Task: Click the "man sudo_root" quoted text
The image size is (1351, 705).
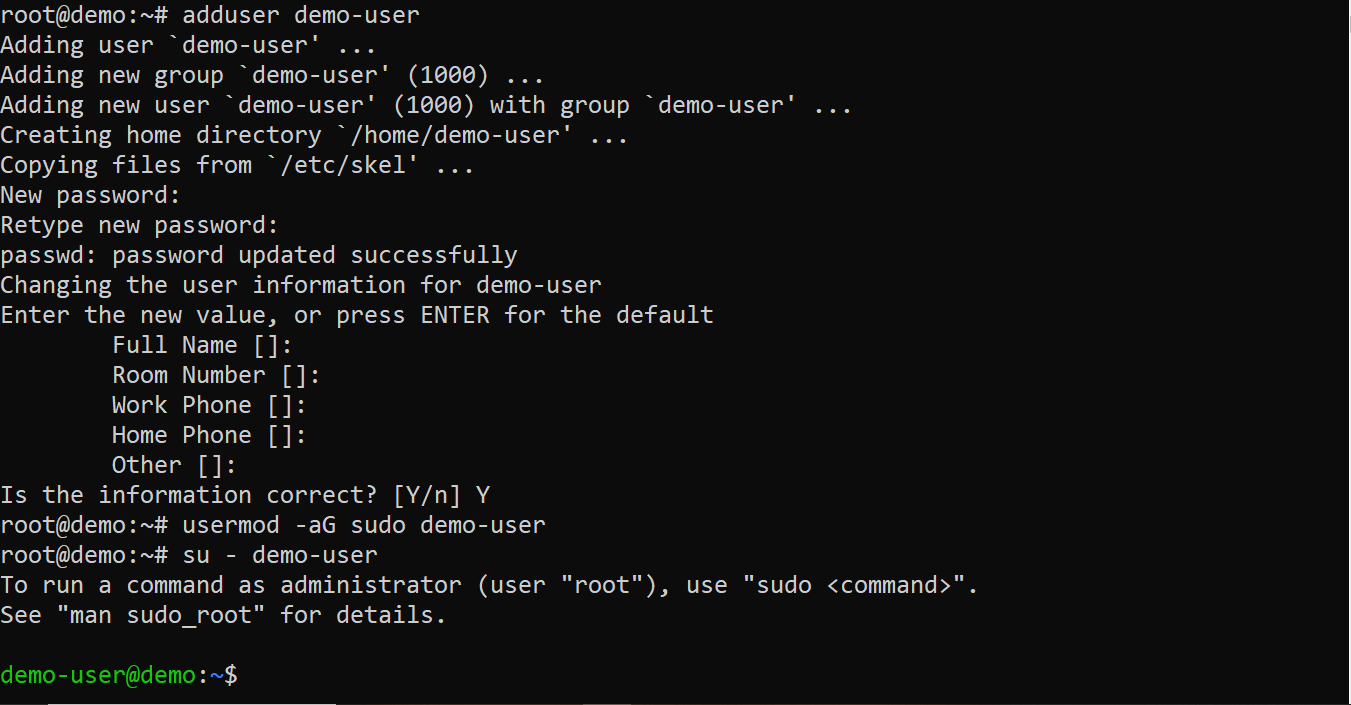Action: click(167, 615)
